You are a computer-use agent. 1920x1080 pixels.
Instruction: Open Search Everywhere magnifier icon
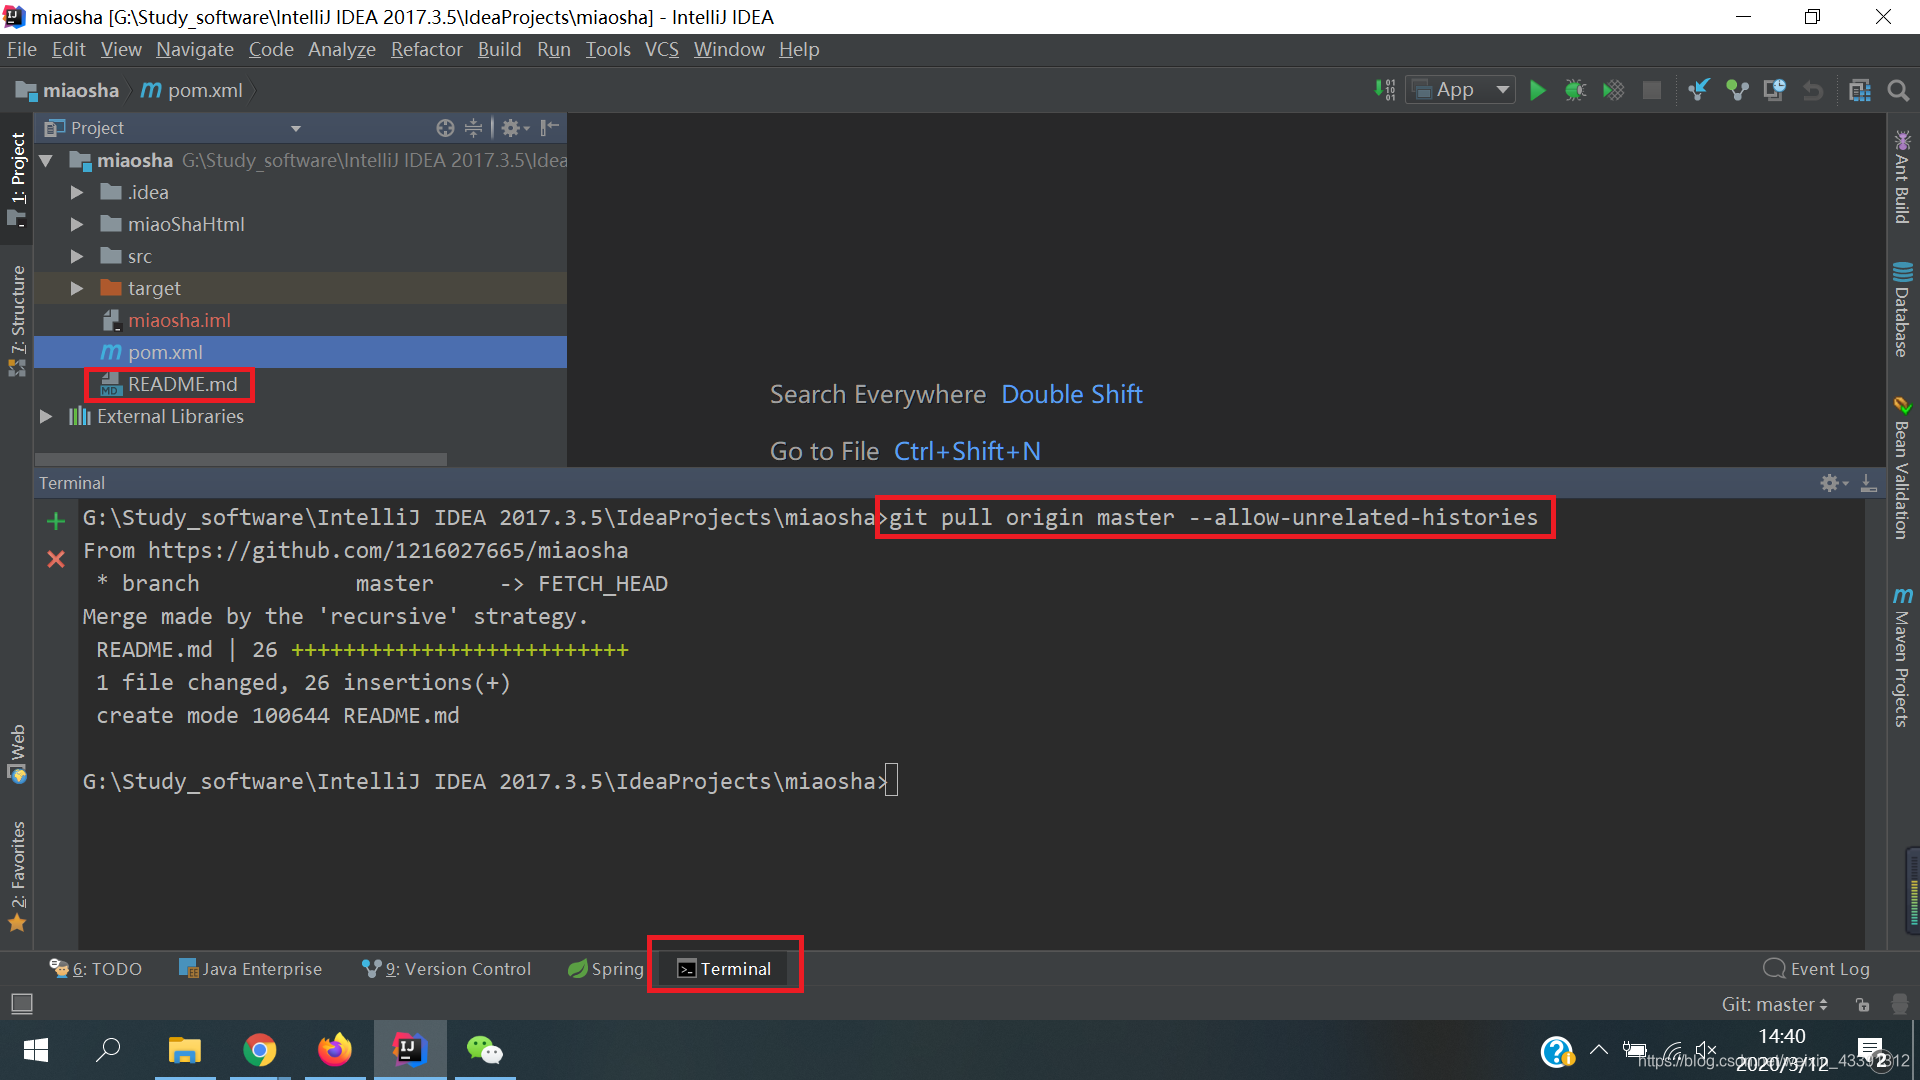coord(1897,90)
